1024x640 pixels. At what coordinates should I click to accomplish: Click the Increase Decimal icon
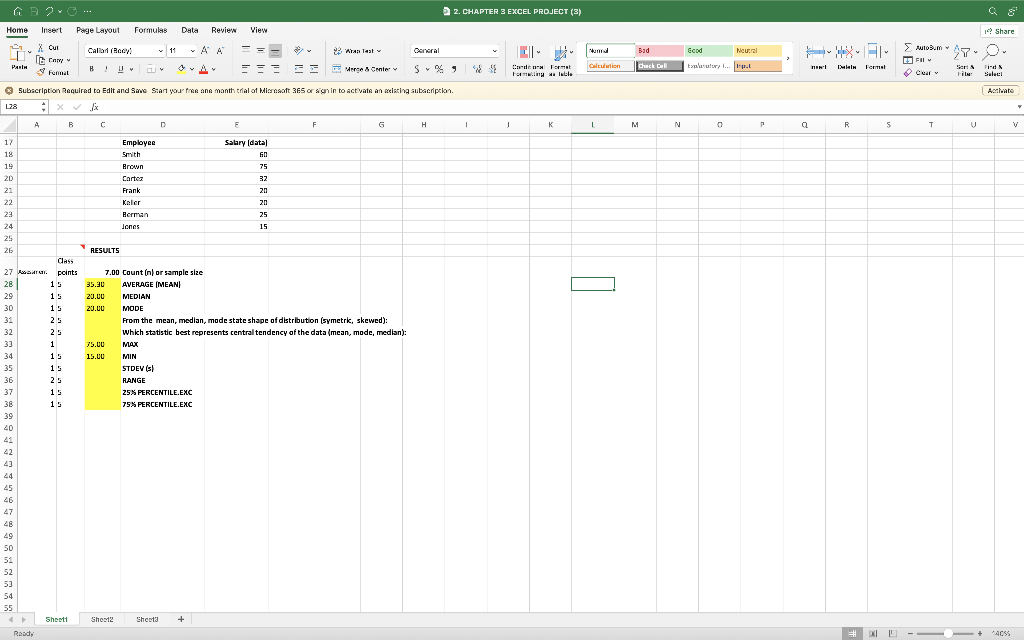pyautogui.click(x=479, y=69)
